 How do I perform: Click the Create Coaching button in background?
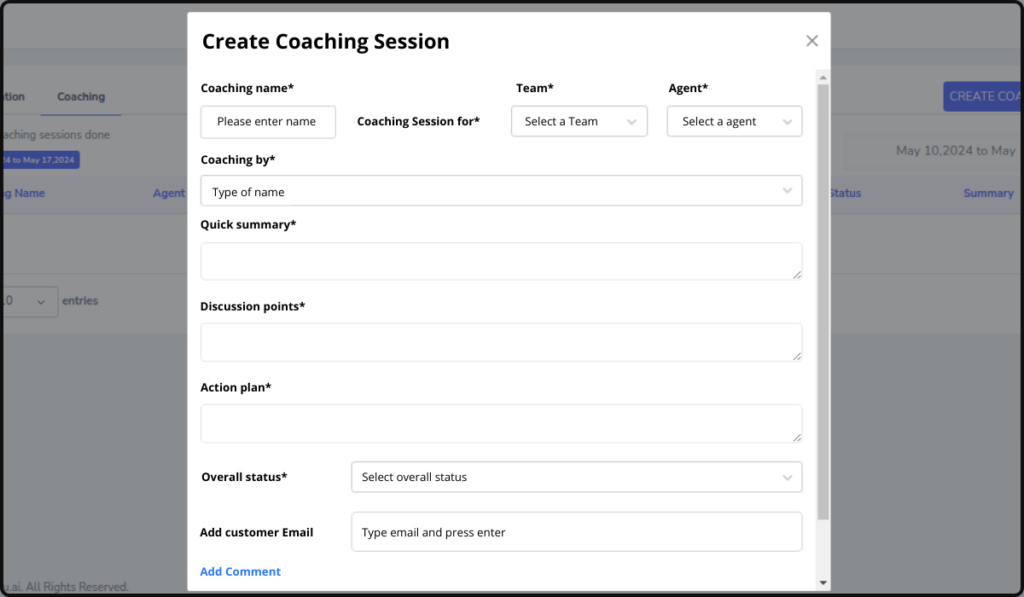tap(983, 96)
